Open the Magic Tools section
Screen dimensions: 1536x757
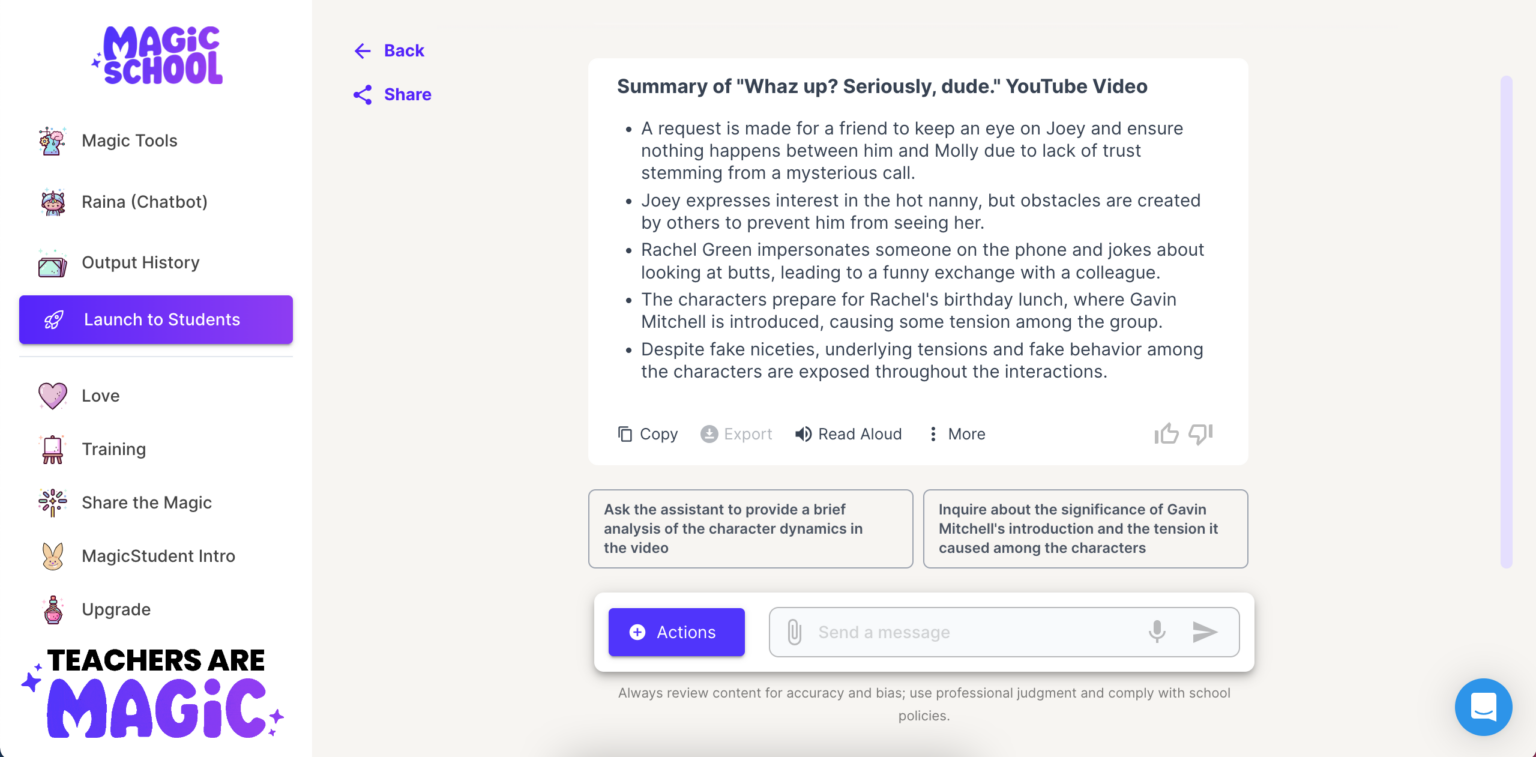coord(130,140)
